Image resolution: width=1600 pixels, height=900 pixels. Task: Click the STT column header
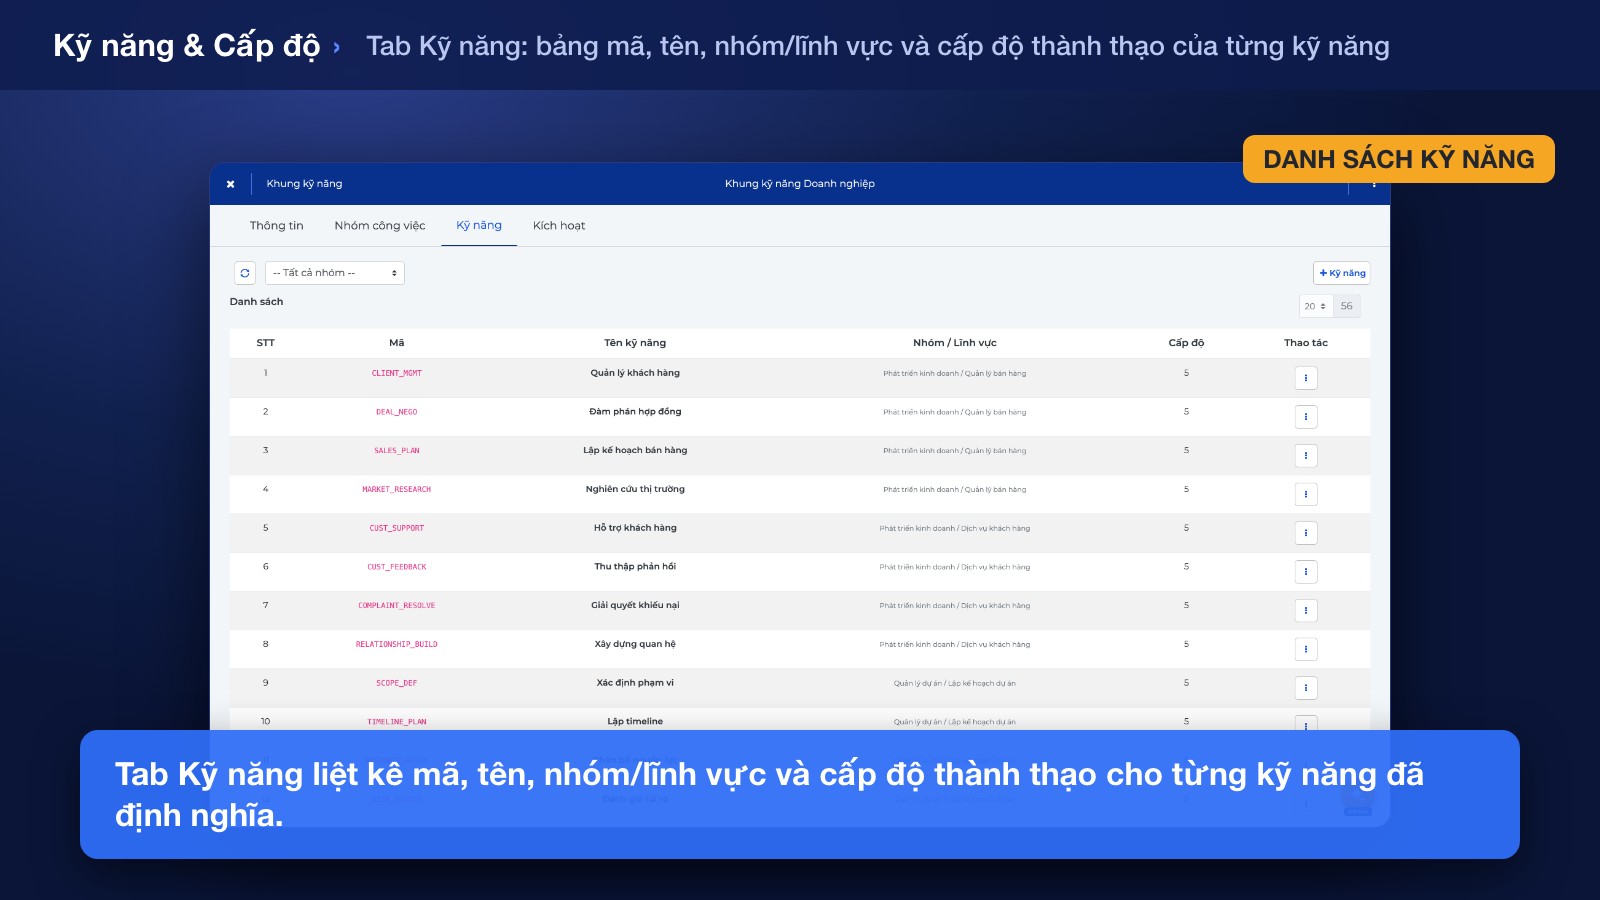click(x=265, y=343)
